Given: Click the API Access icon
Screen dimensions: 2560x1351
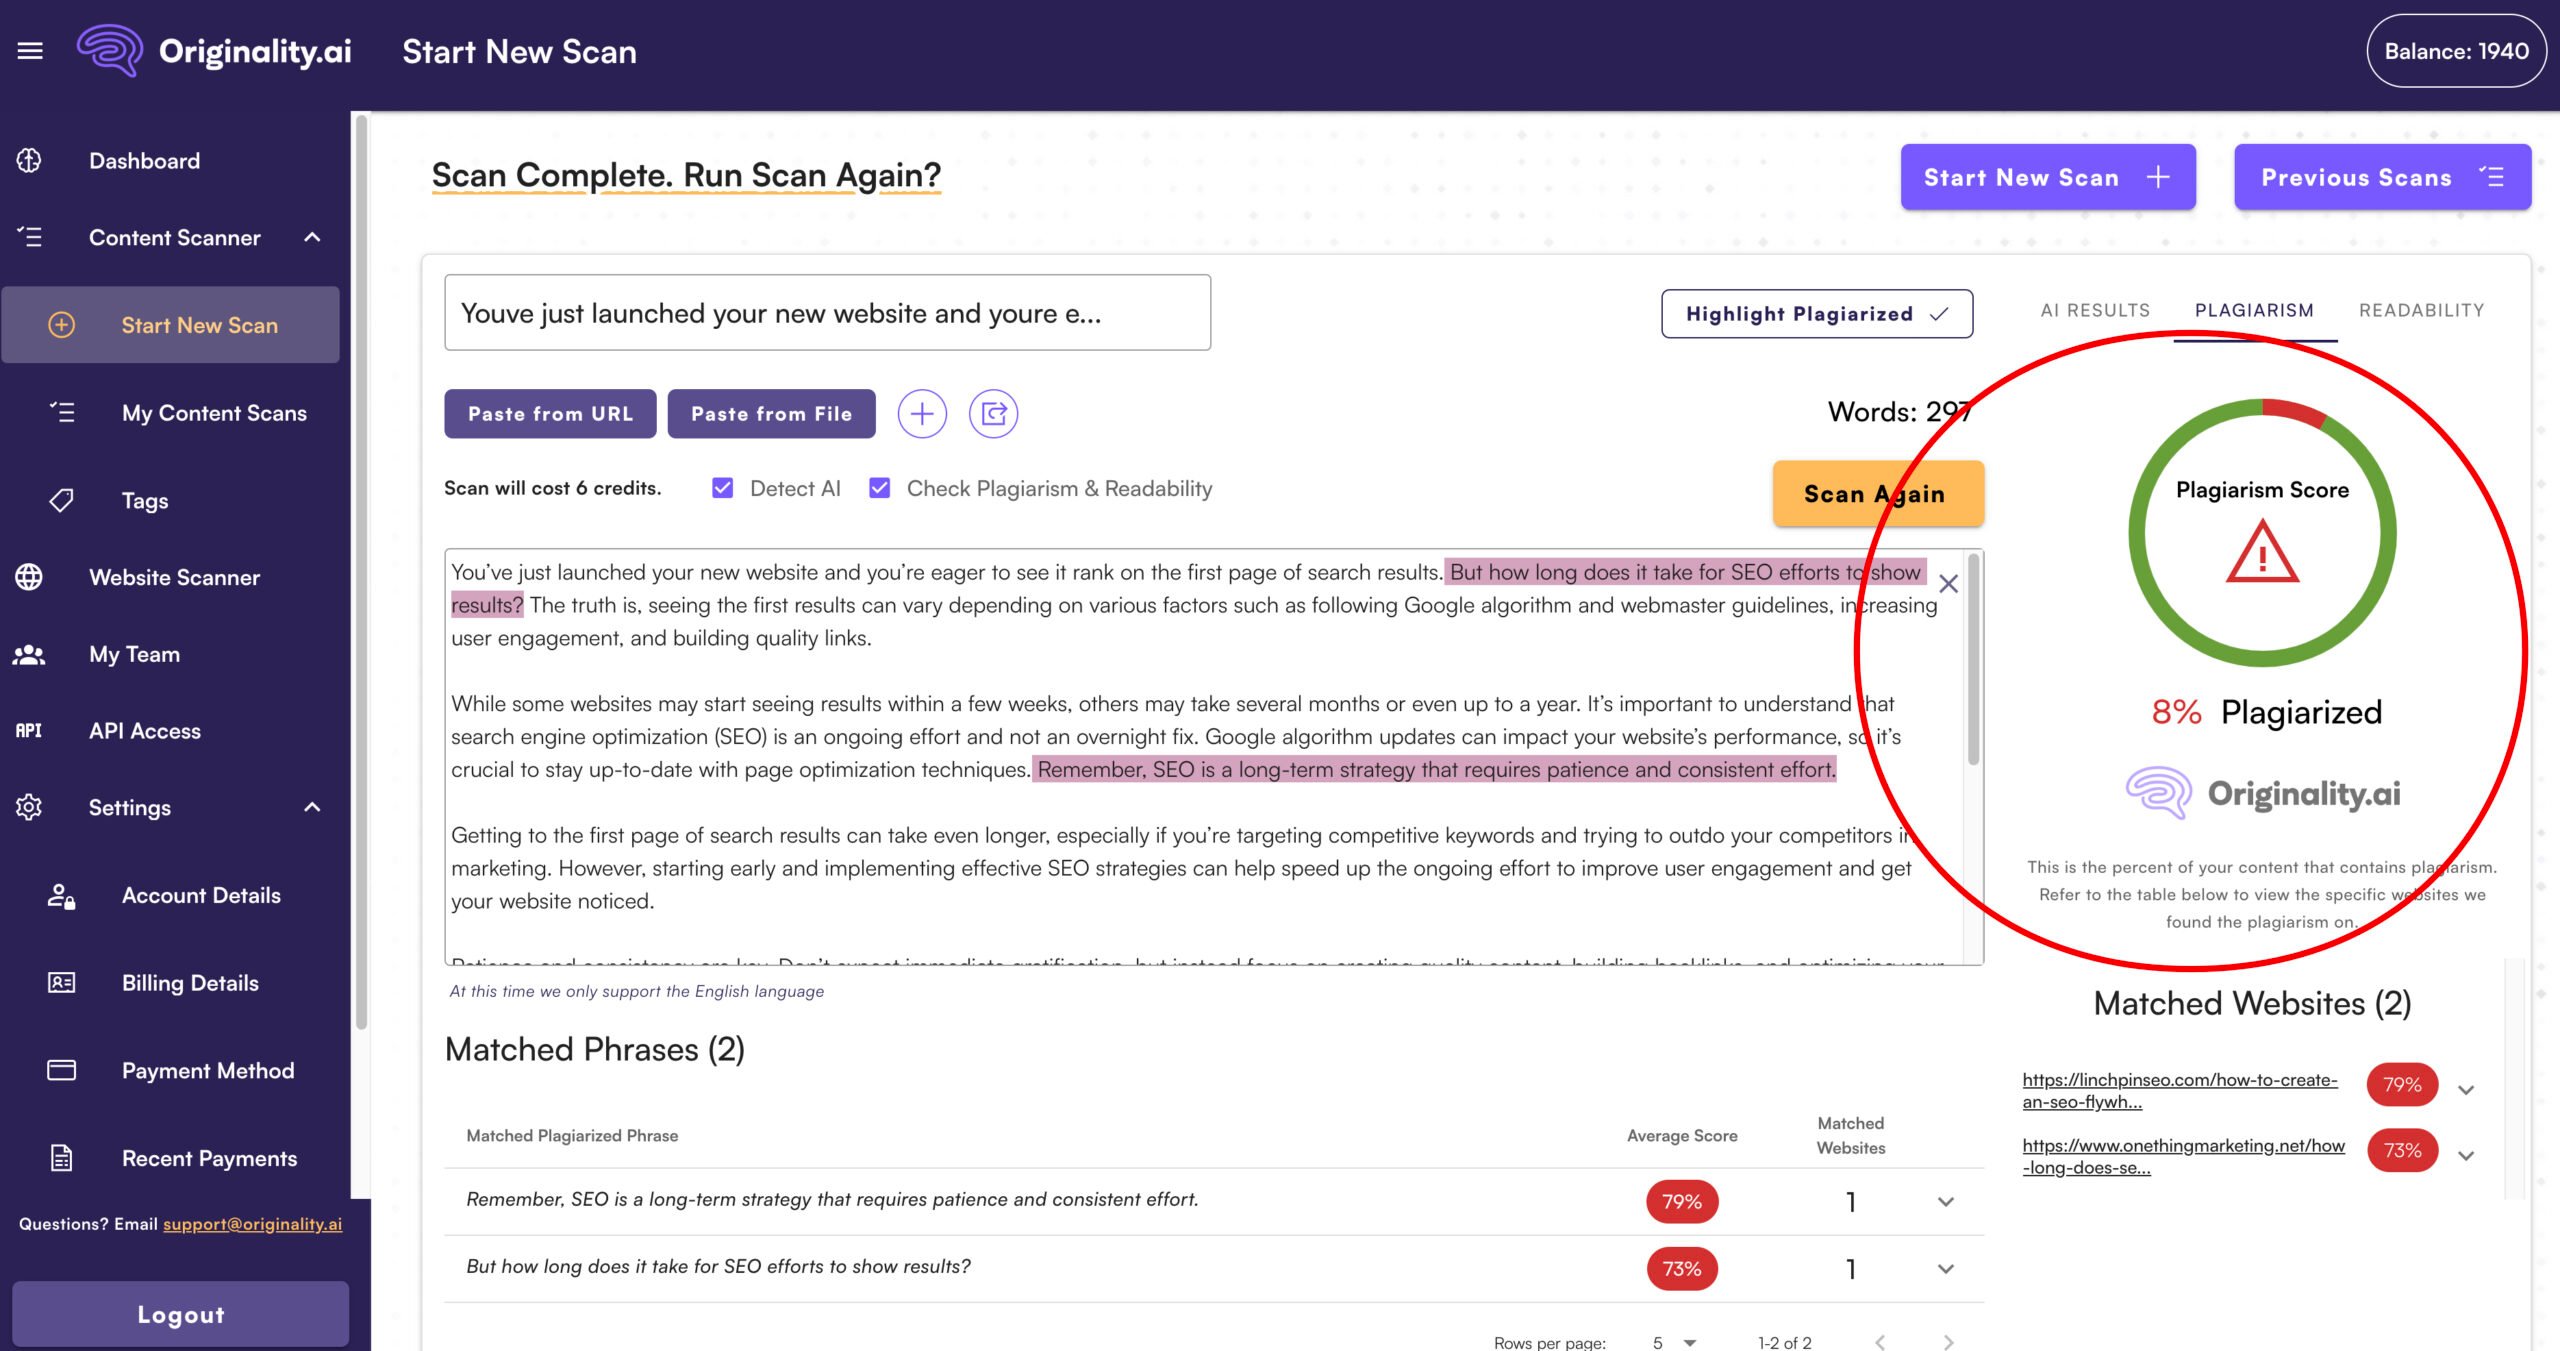Looking at the screenshot, I should 29,731.
